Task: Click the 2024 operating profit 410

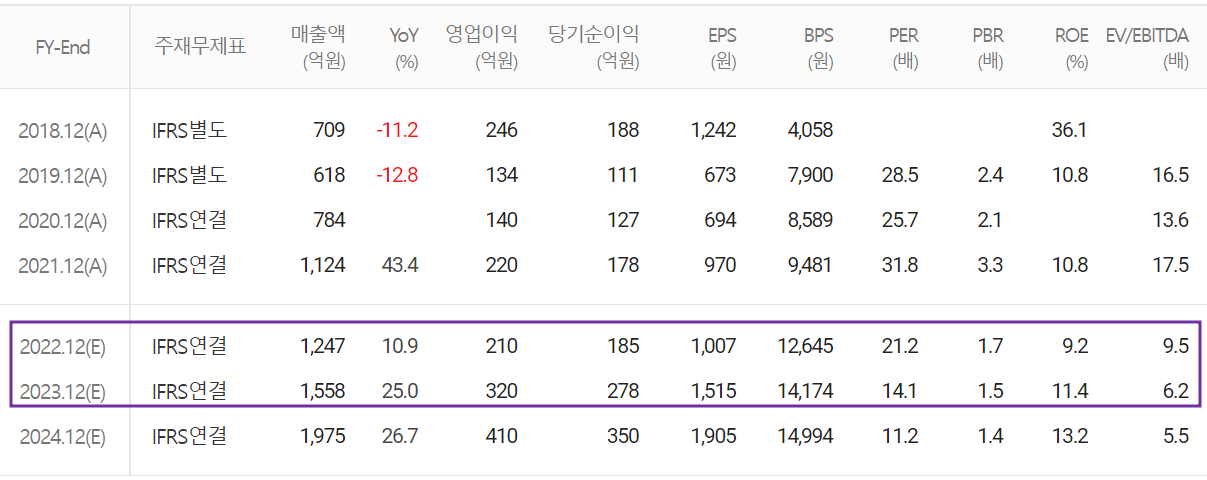Action: pyautogui.click(x=501, y=436)
